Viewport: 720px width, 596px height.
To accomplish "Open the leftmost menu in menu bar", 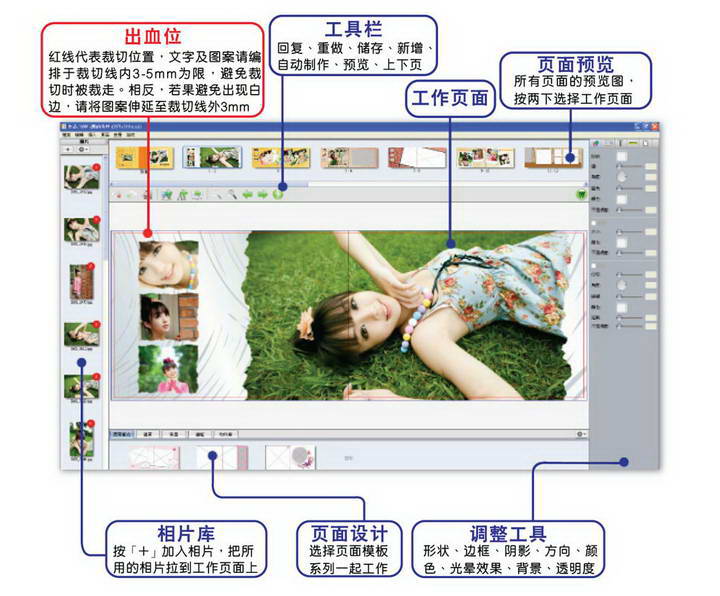I will pyautogui.click(x=67, y=135).
